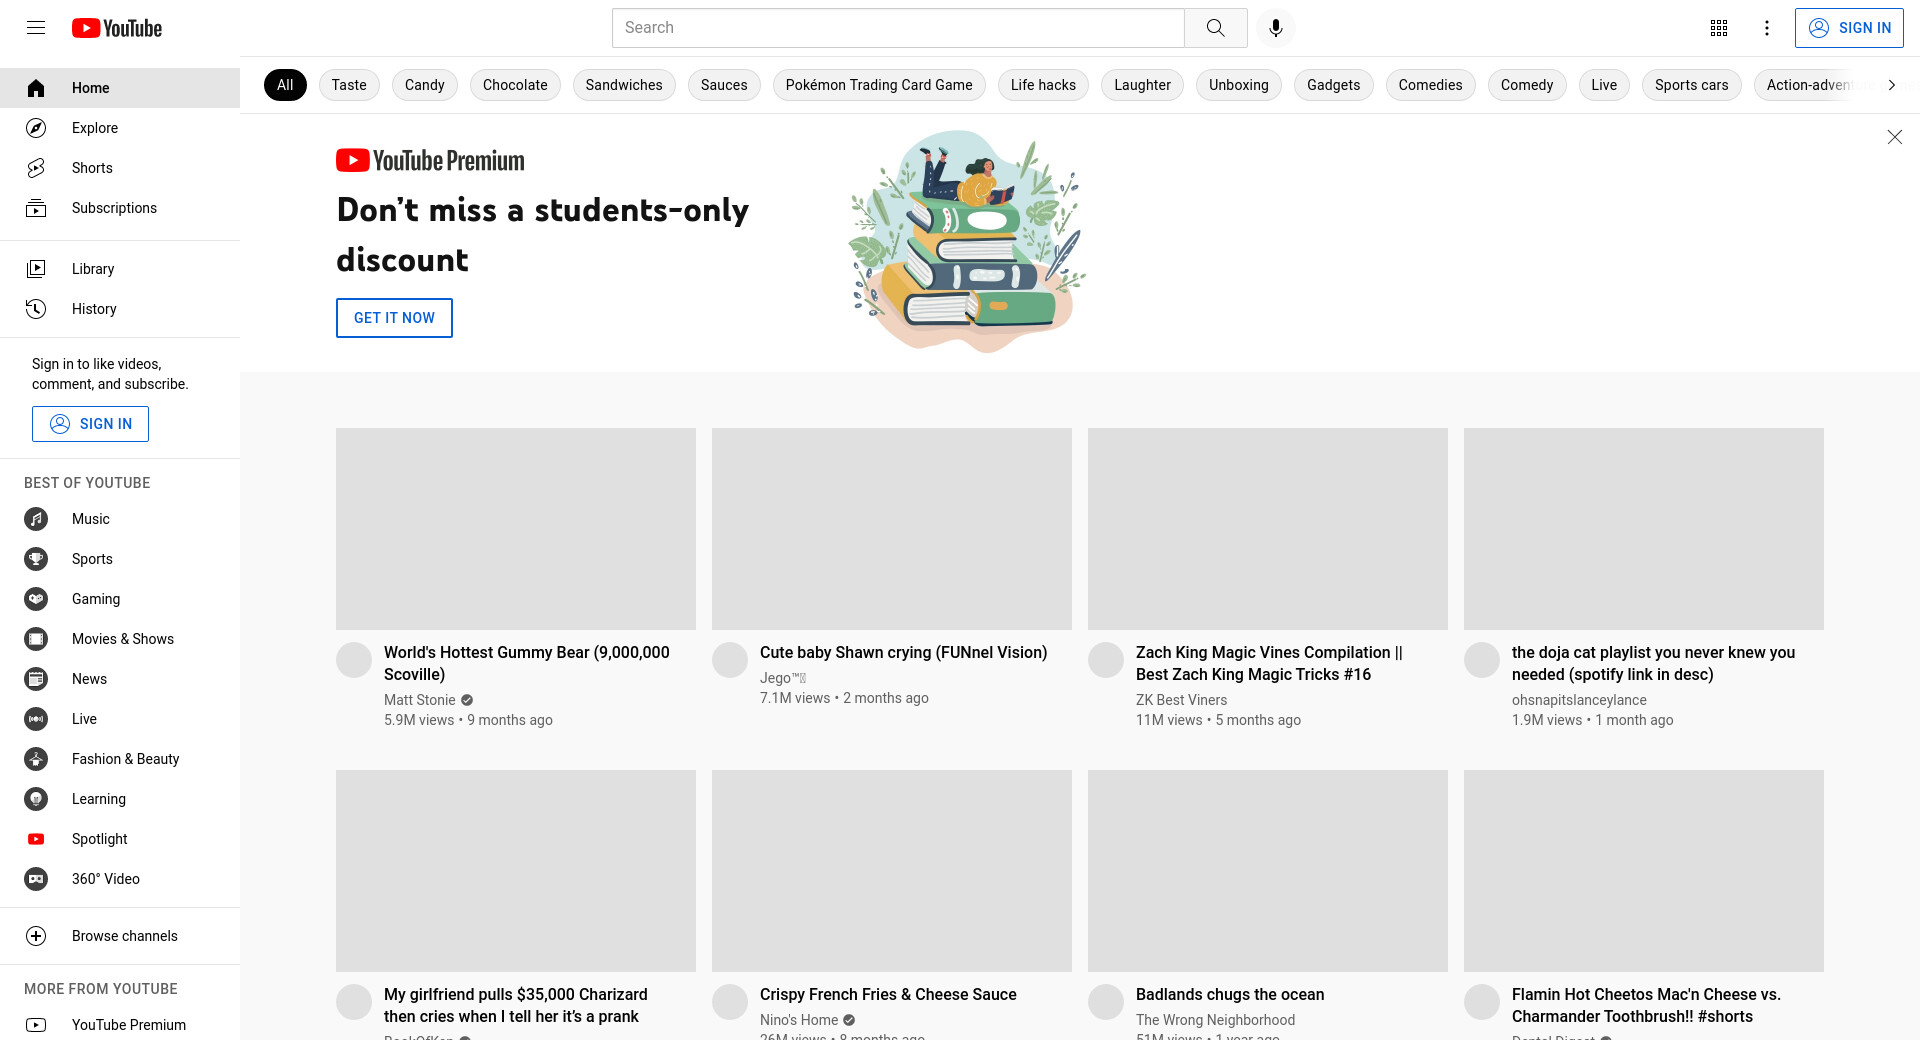
Task: Click GET IT NOW on Premium banner
Action: pos(394,318)
